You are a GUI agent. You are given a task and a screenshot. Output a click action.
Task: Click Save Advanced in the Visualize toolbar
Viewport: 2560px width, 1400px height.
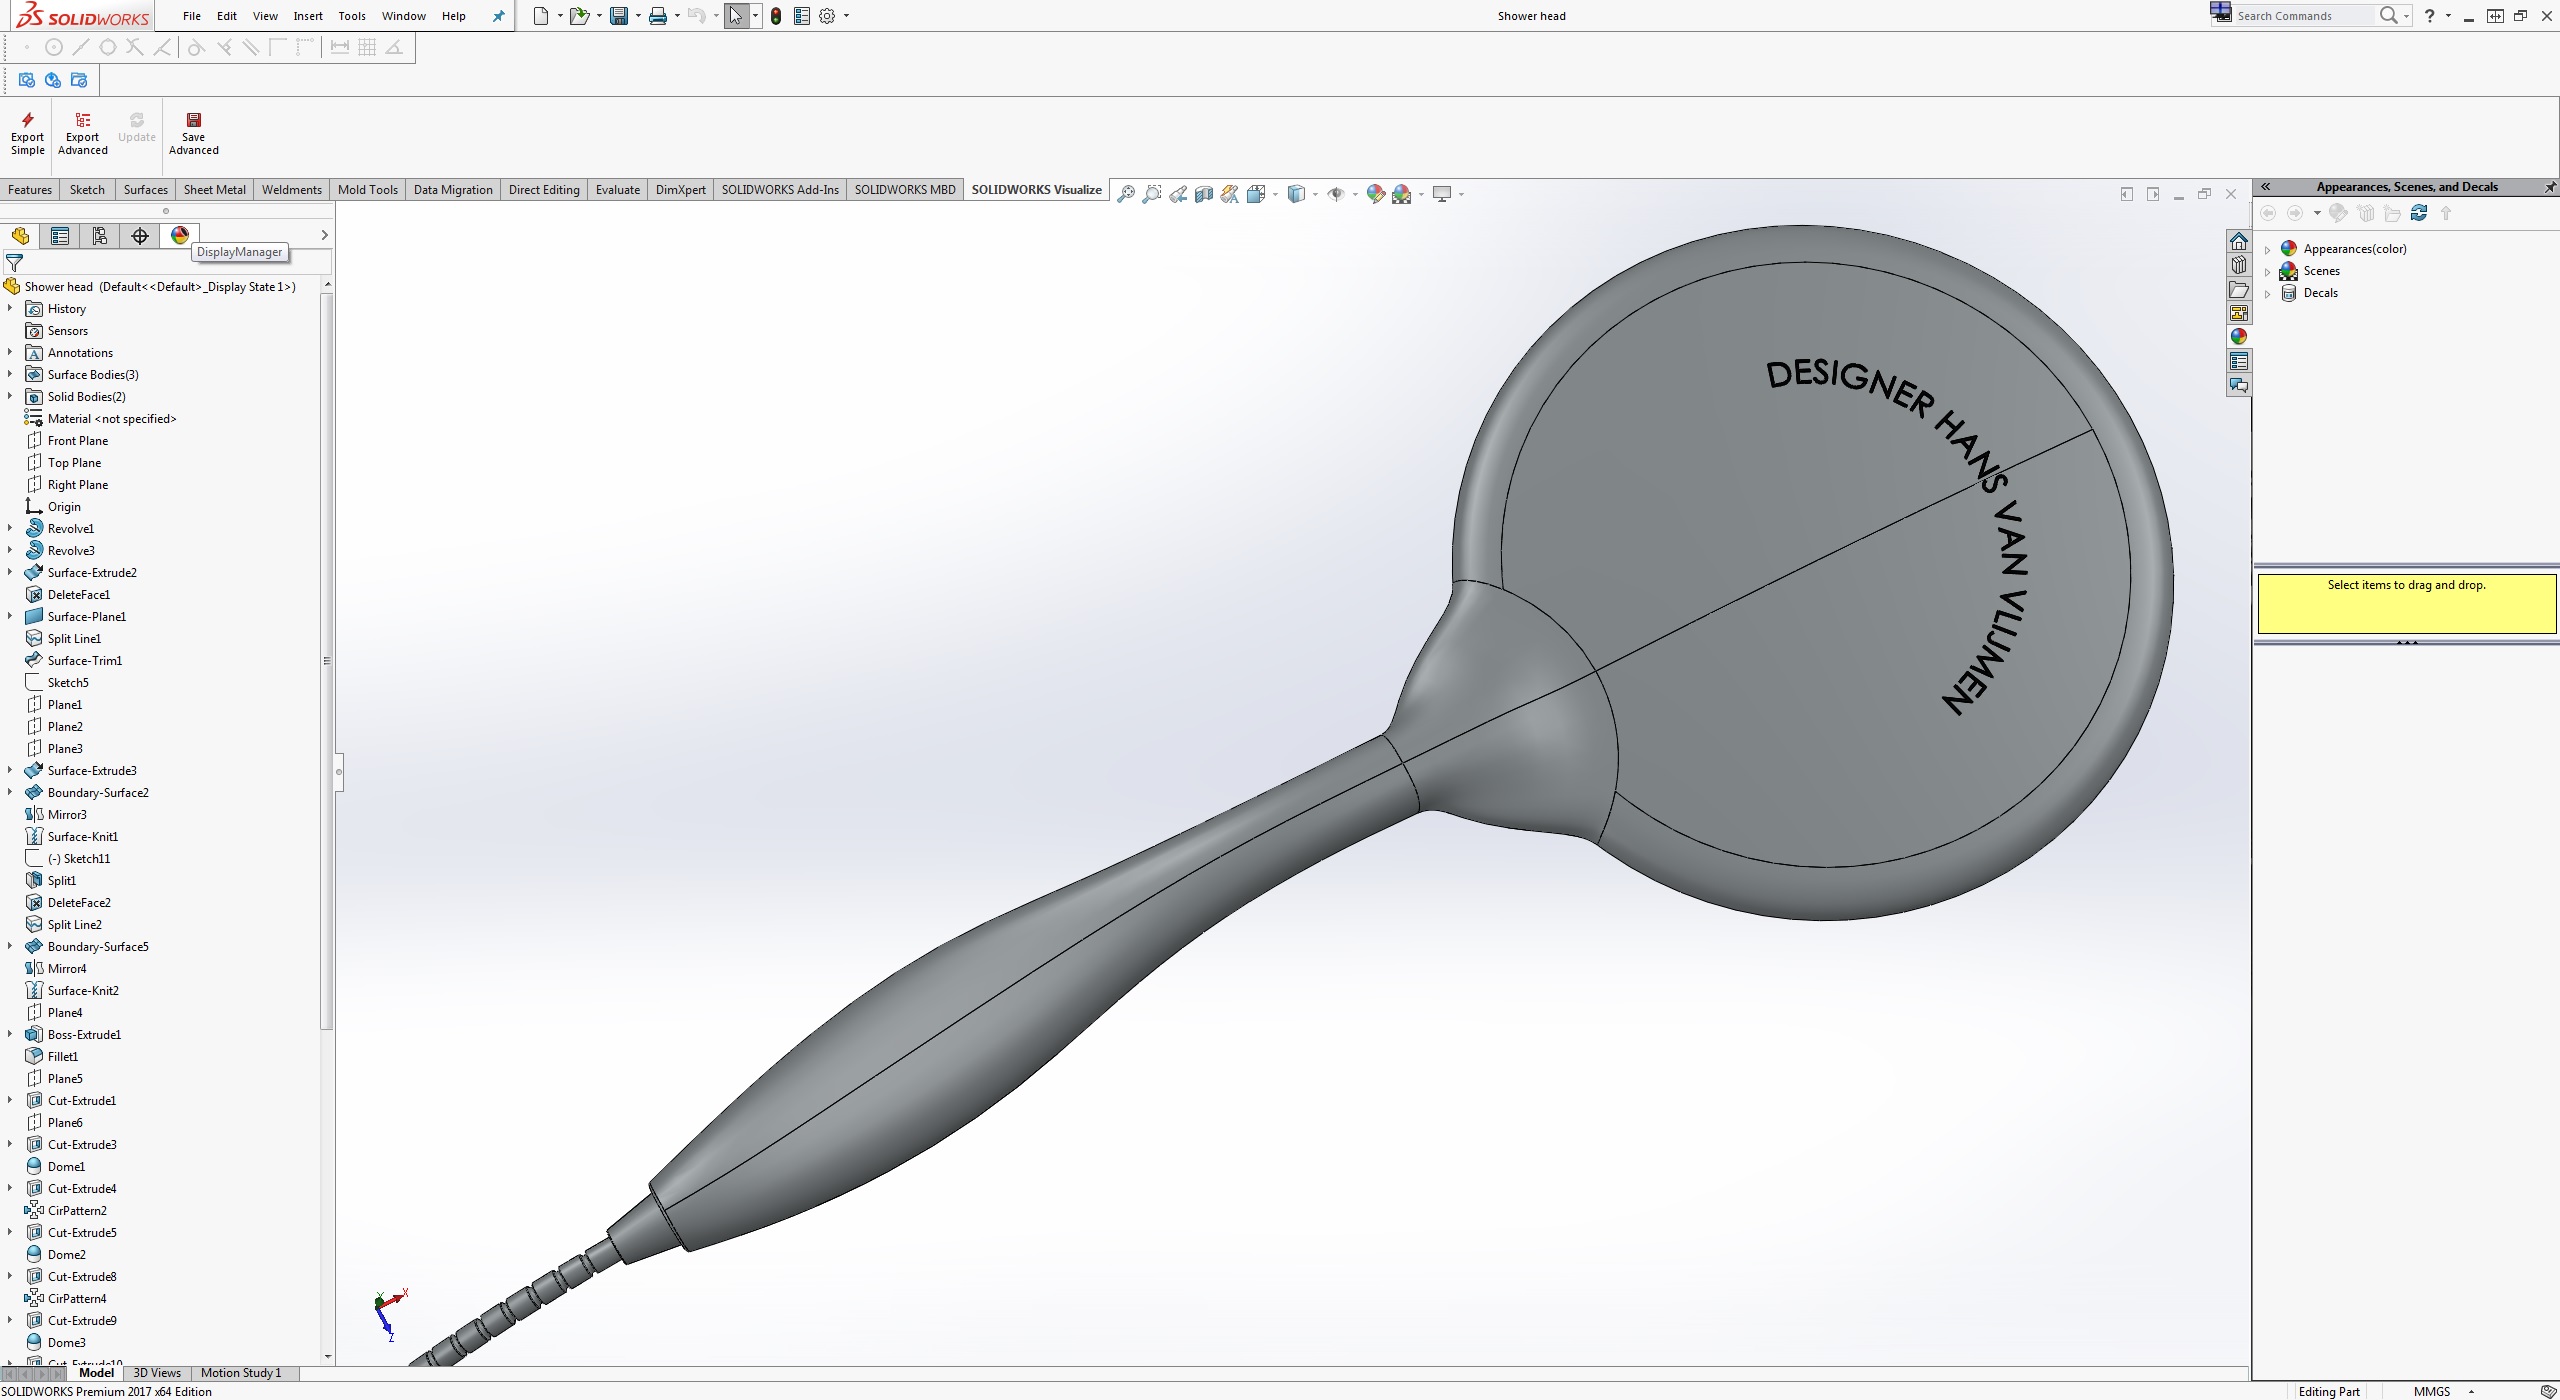pos(193,133)
